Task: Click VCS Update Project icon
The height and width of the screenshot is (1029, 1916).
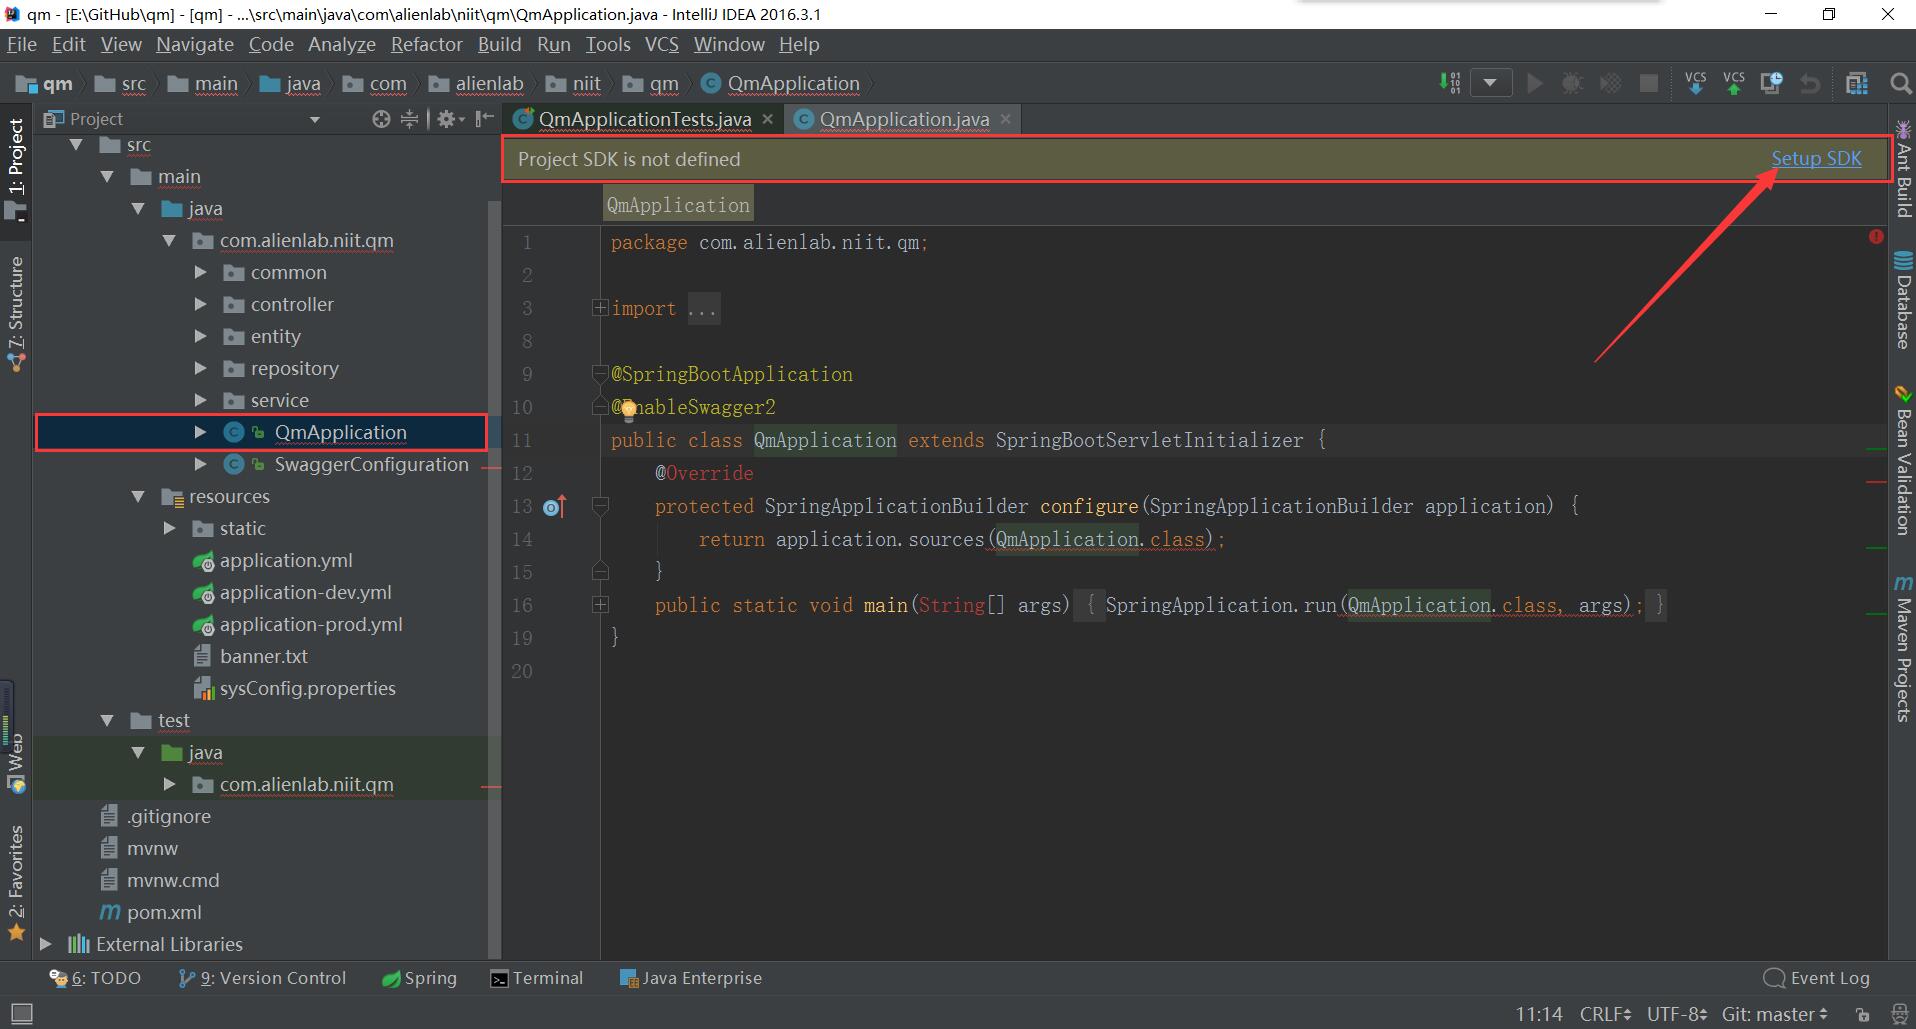Action: click(x=1696, y=83)
